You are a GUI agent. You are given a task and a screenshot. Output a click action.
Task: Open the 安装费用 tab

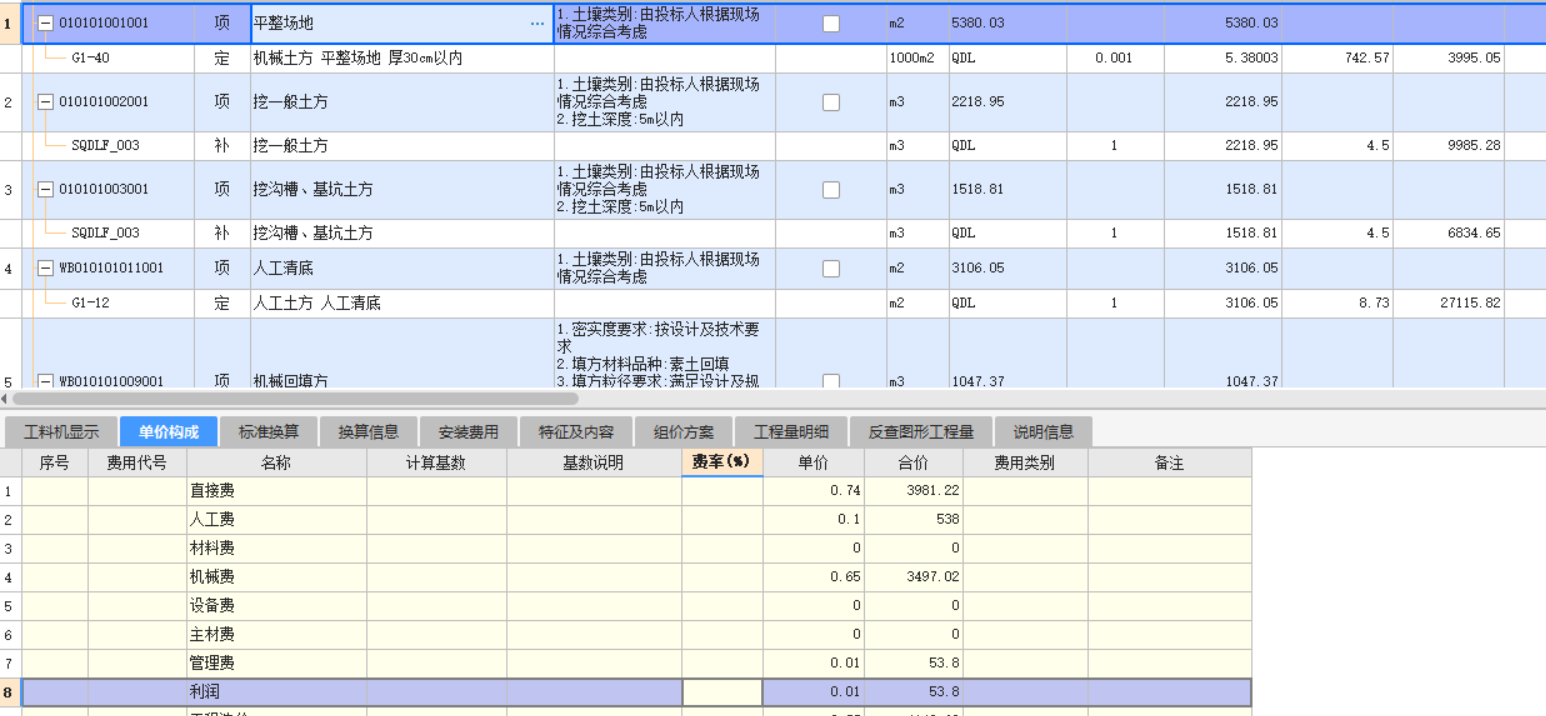468,432
